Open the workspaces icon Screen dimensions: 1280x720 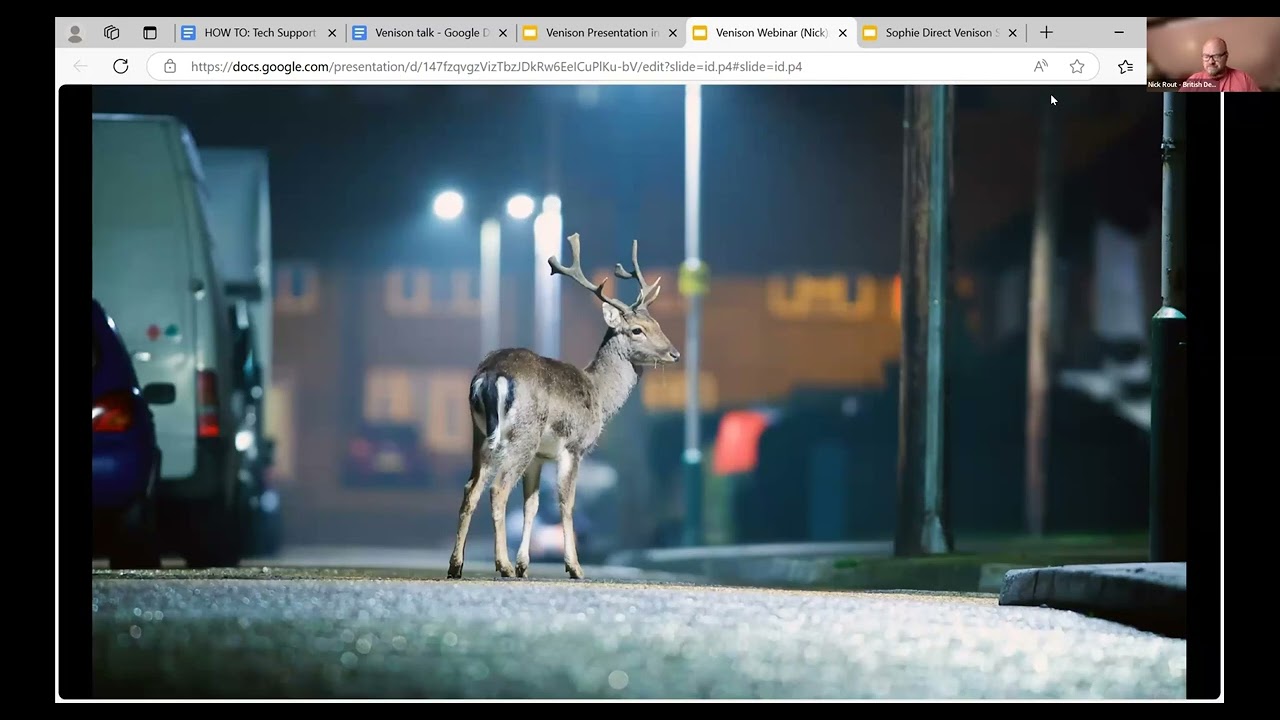(112, 33)
